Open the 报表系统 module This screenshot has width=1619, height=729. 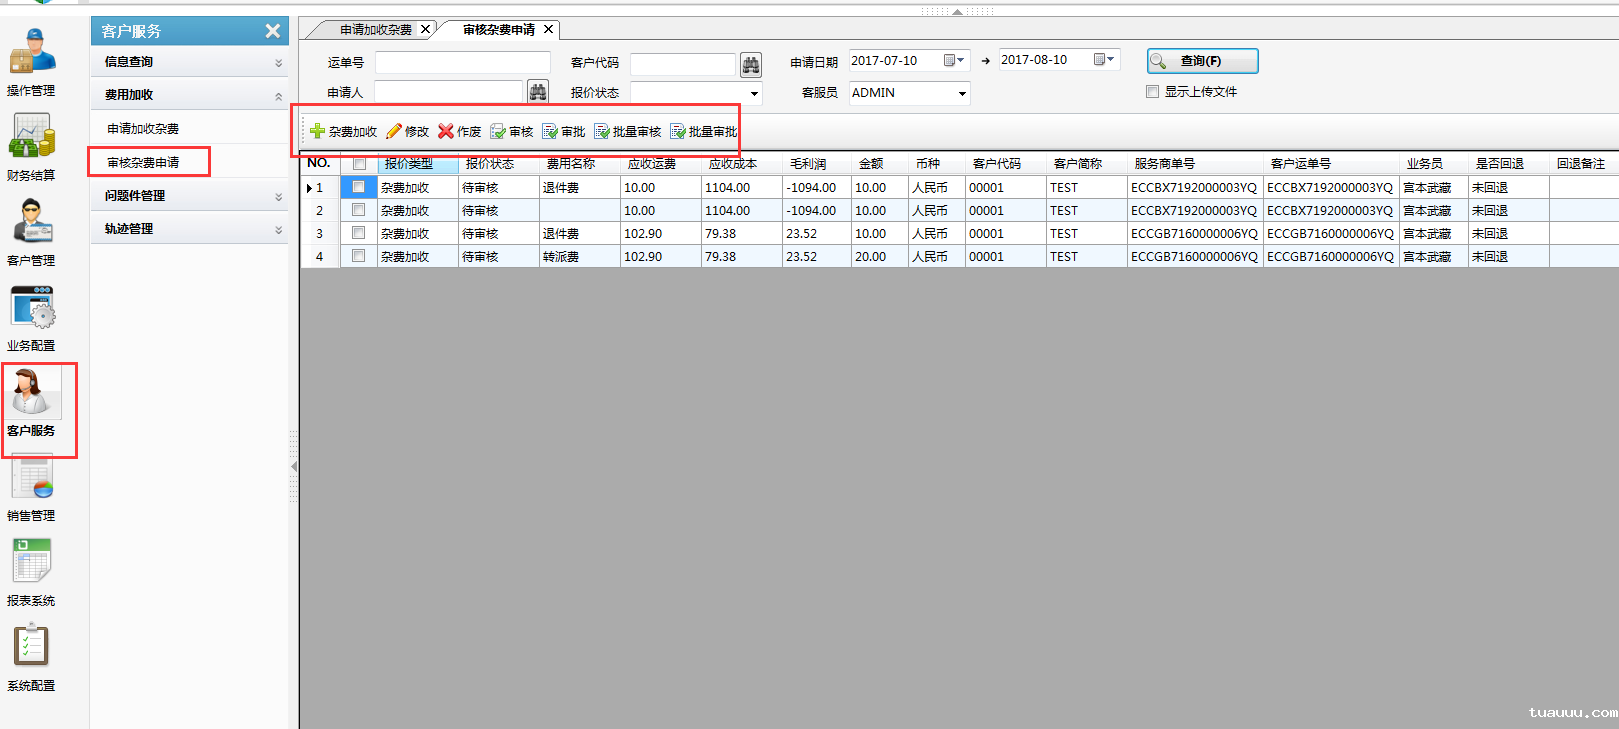[31, 572]
